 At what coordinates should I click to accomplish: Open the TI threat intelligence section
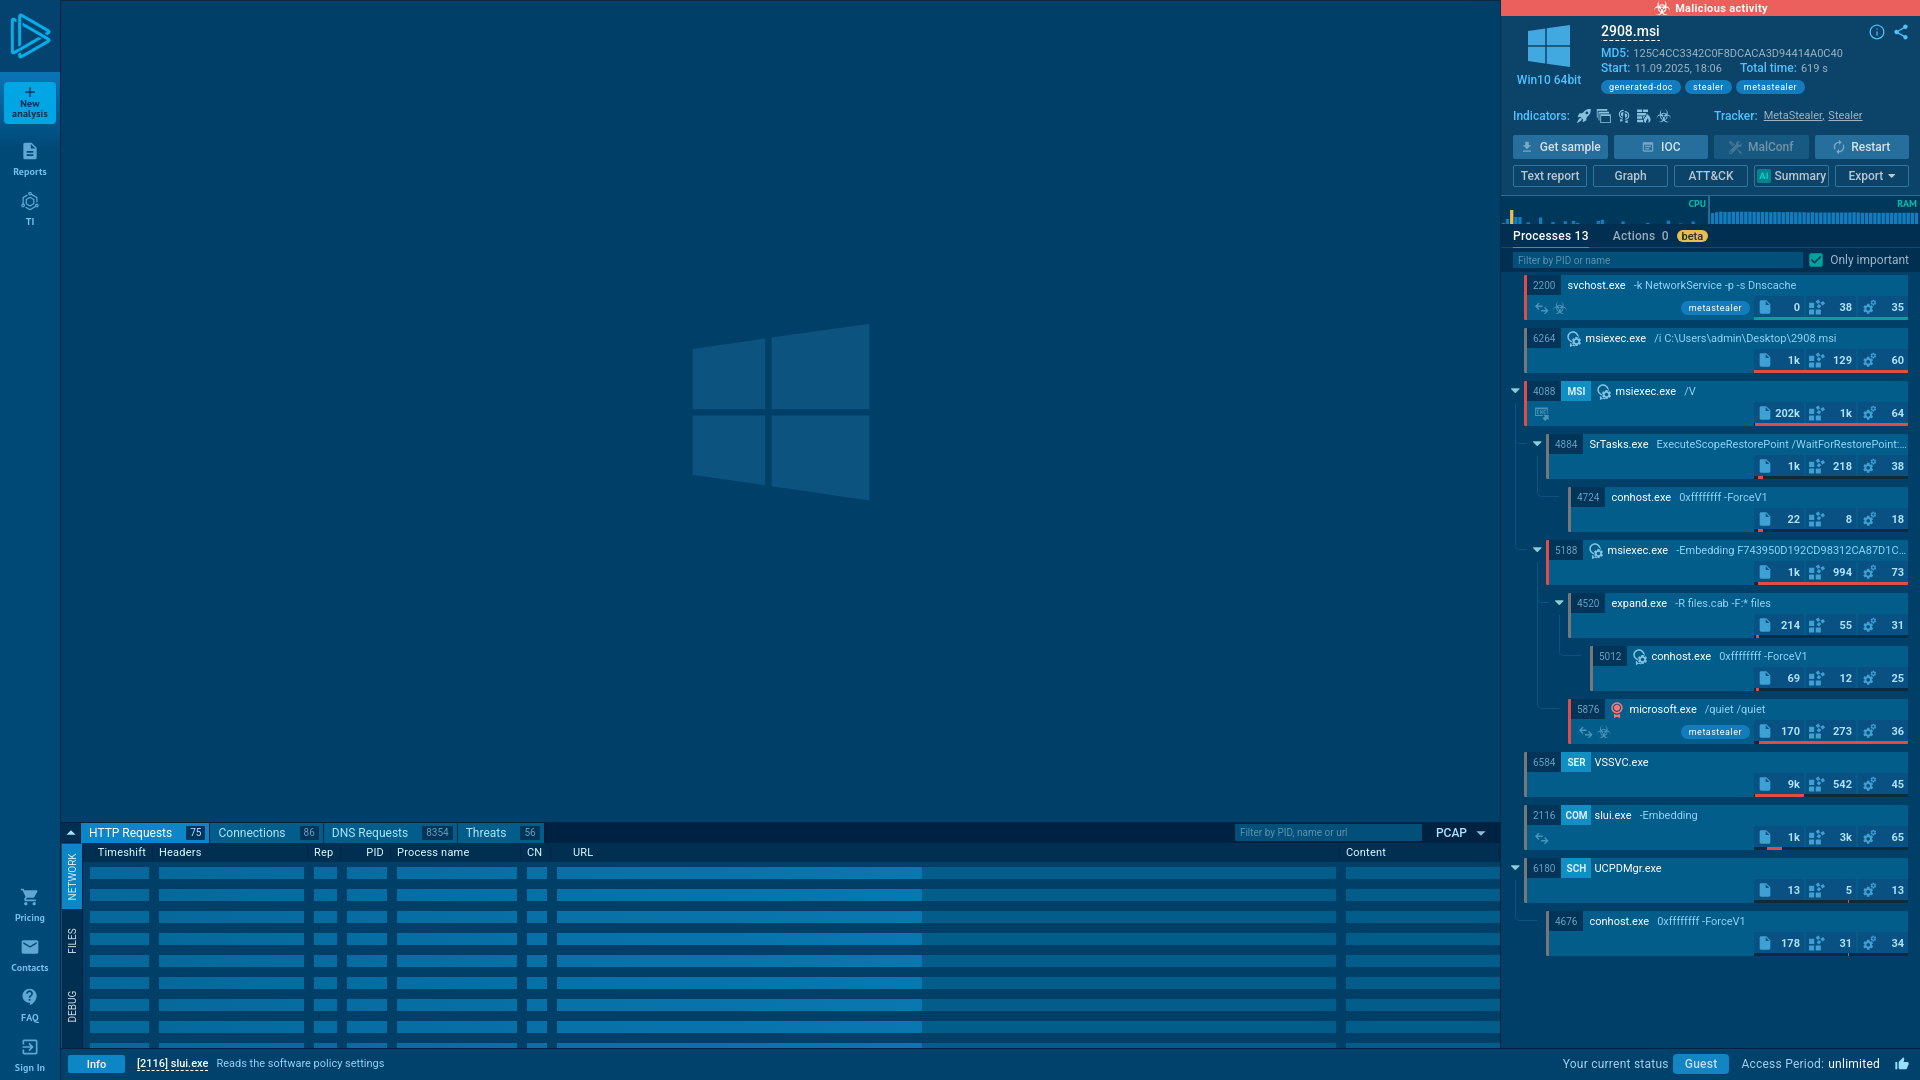point(30,209)
